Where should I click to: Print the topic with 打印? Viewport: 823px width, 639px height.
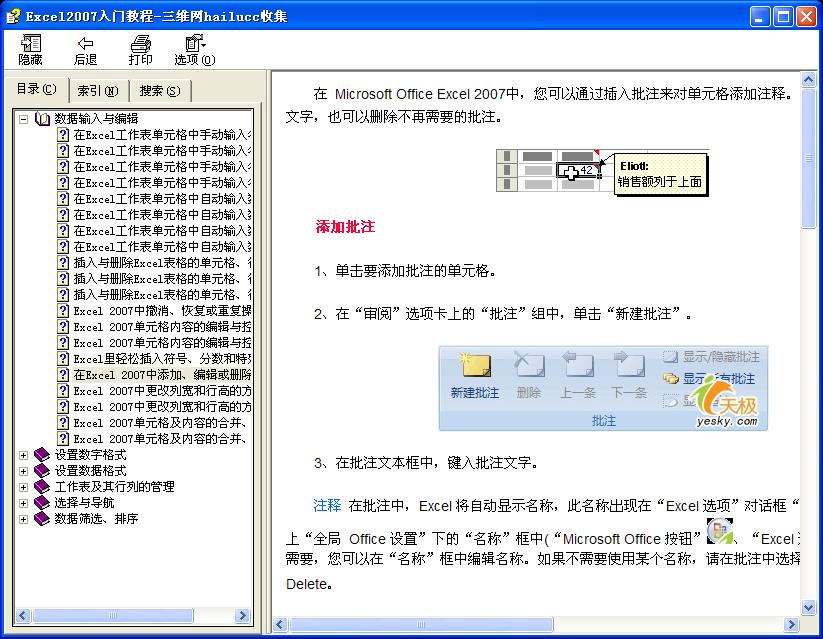[140, 50]
